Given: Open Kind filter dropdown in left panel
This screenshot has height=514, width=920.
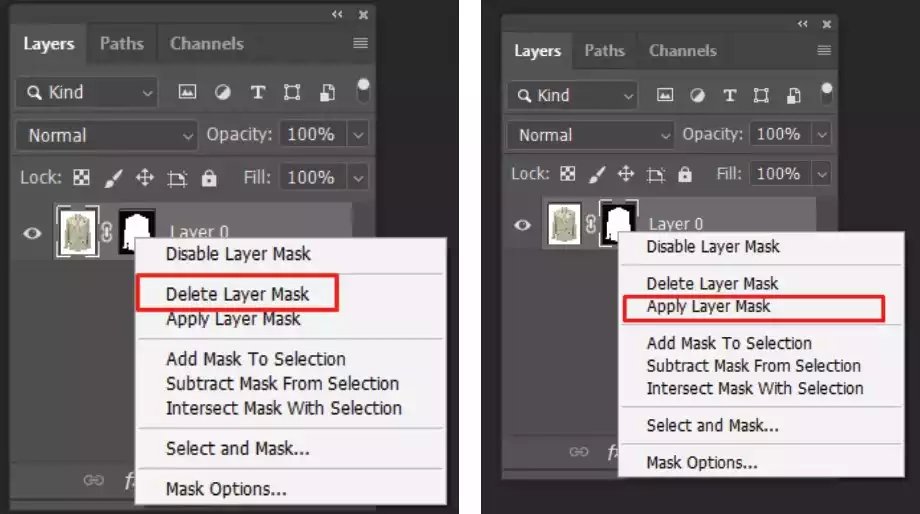Looking at the screenshot, I should tap(87, 92).
